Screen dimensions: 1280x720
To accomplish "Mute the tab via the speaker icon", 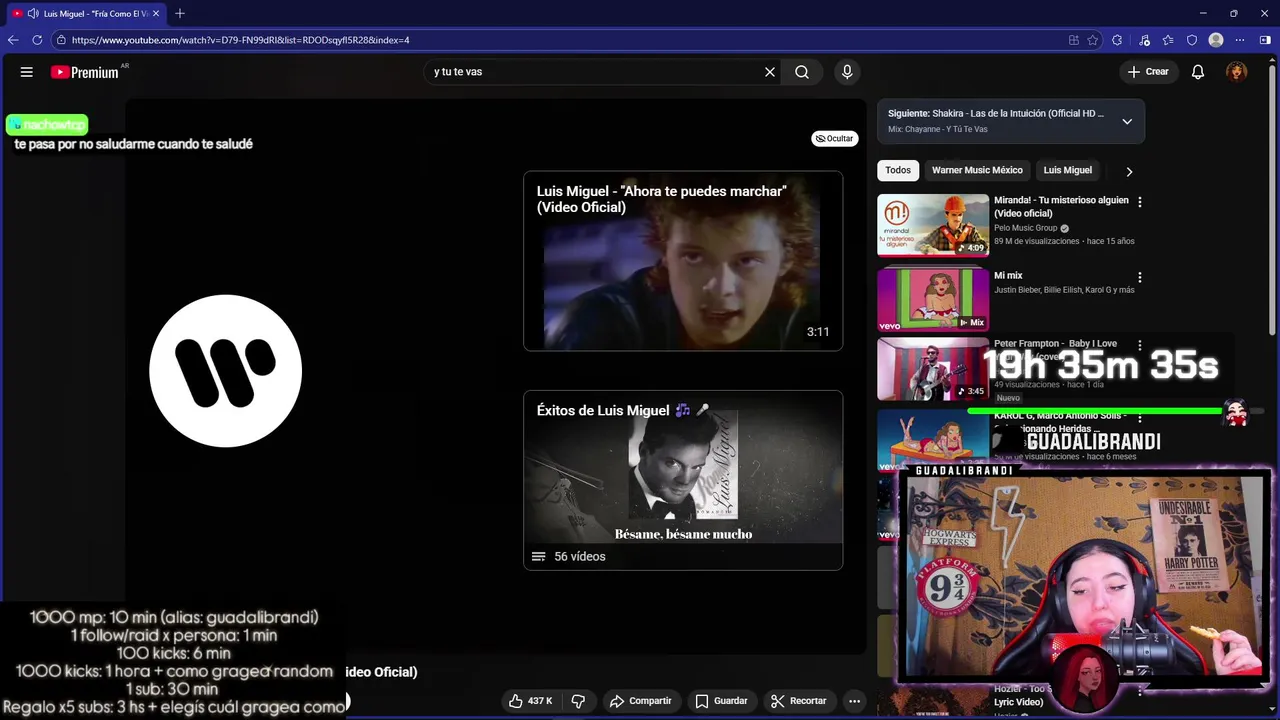I will point(33,13).
